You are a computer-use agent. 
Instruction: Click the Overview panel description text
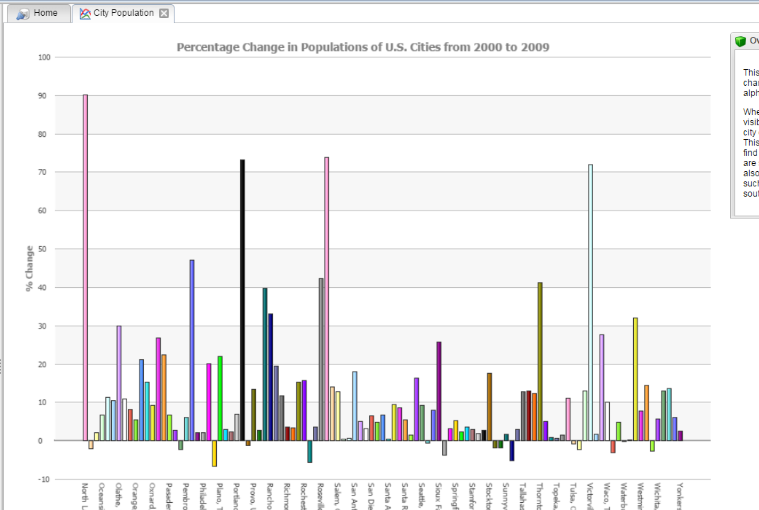[x=750, y=130]
